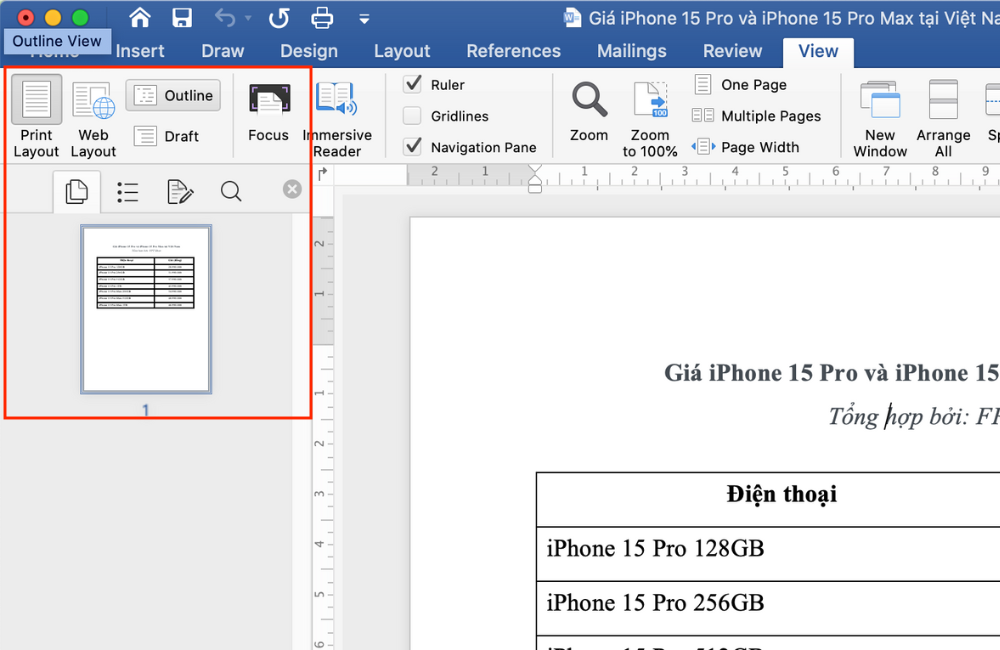This screenshot has width=1000, height=650.
Task: Click the page number 1 label under thumbnail
Action: pyautogui.click(x=145, y=410)
